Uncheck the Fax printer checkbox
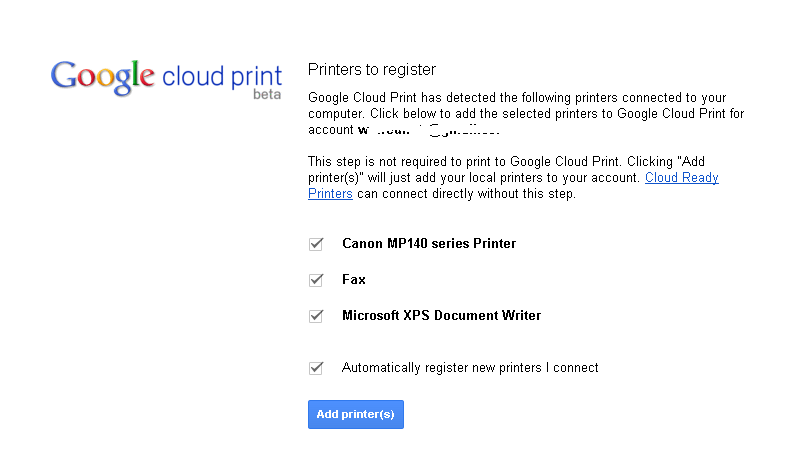 coord(316,280)
